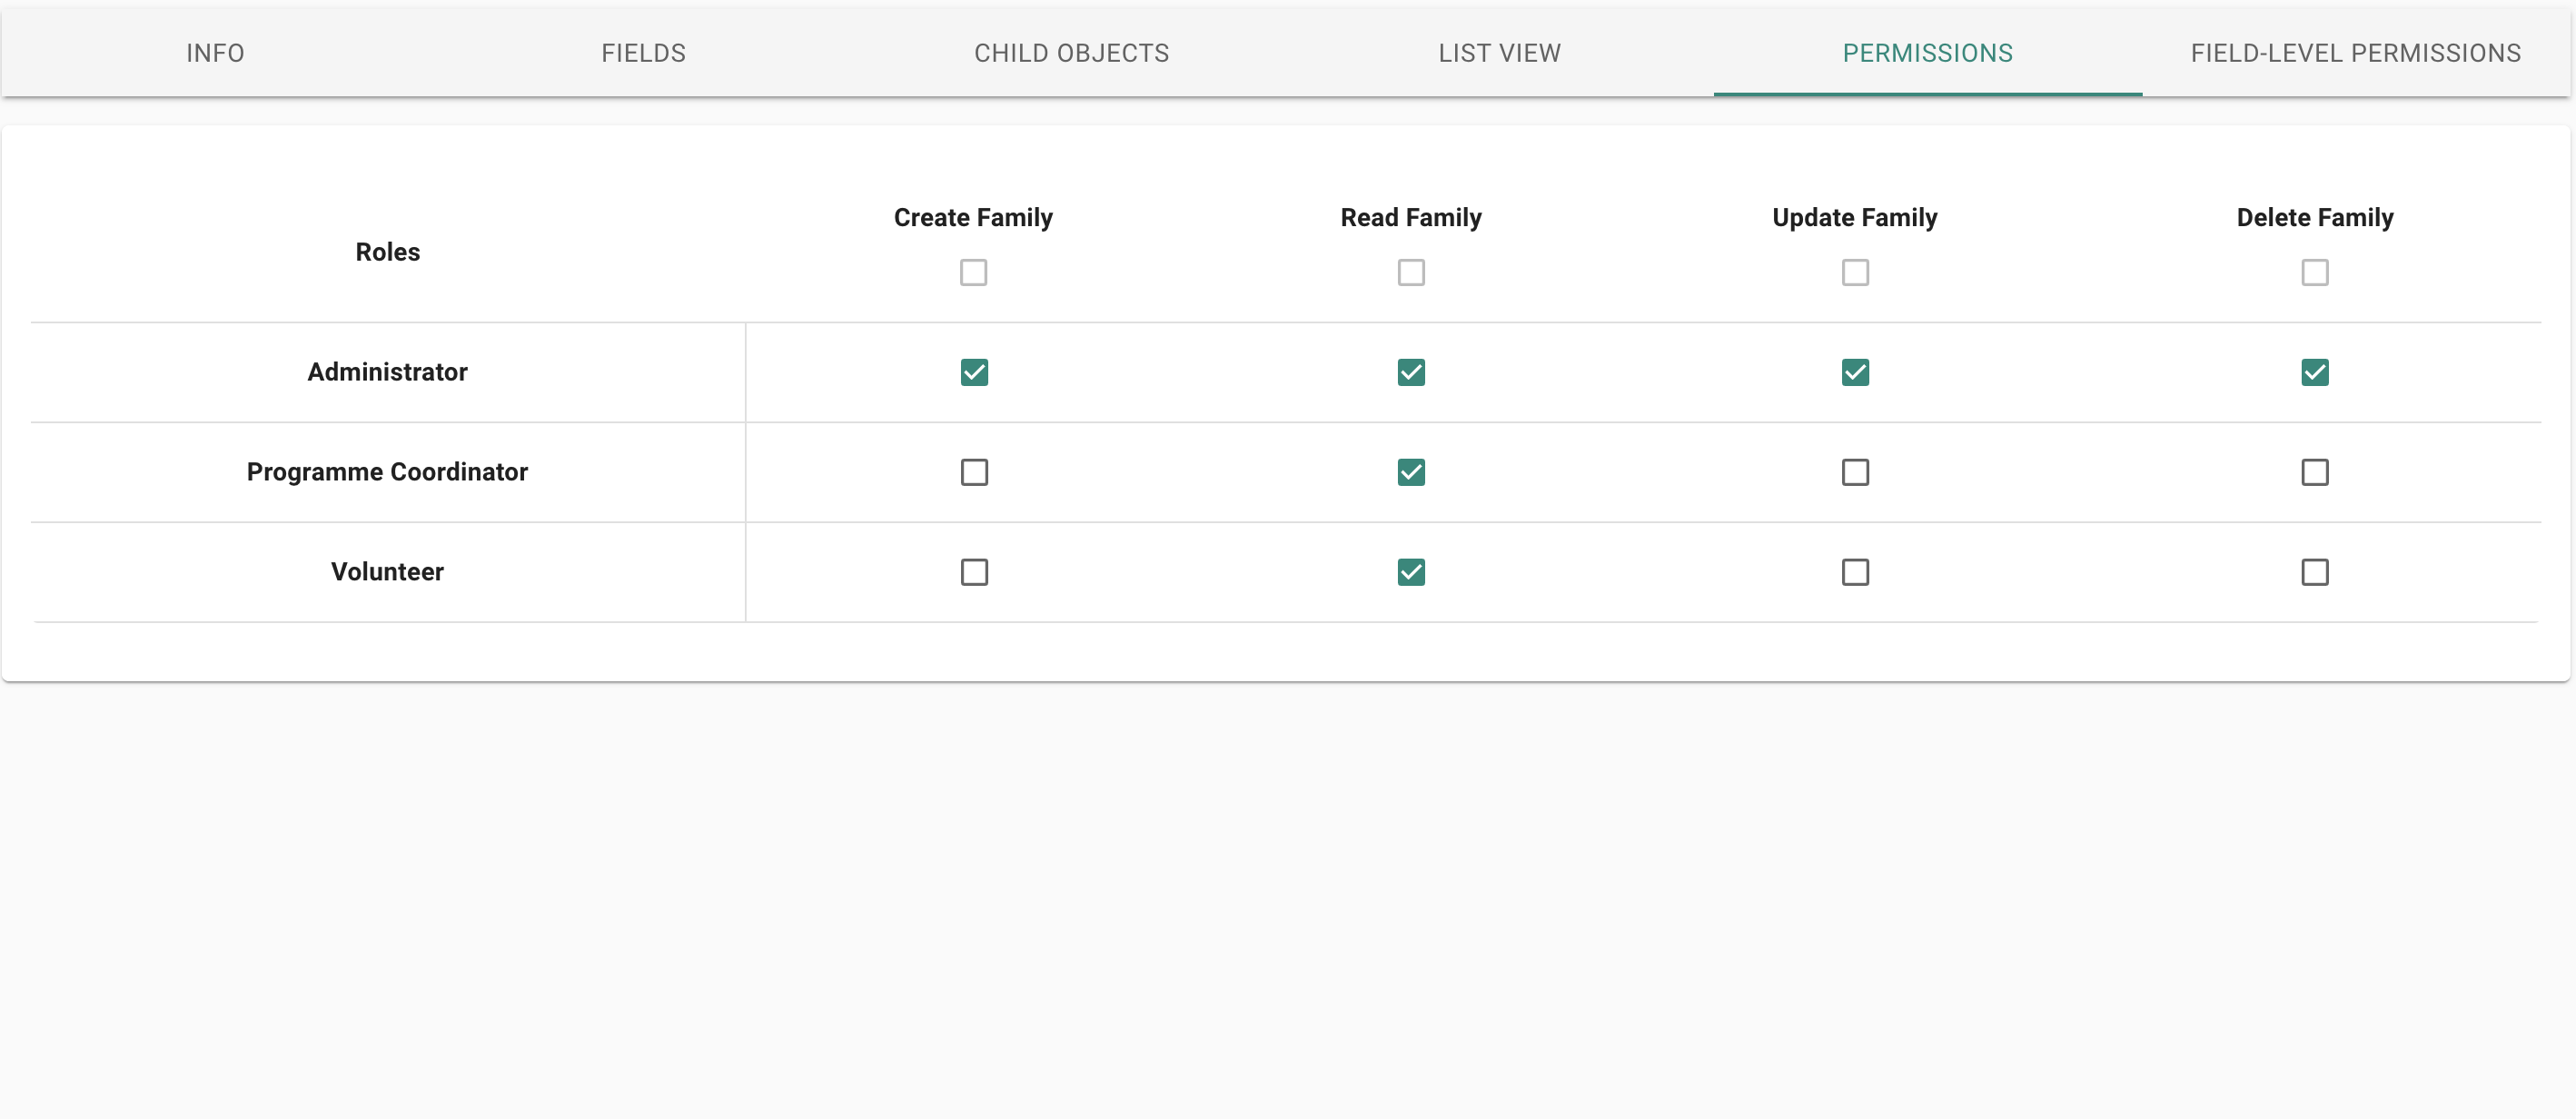Viewport: 2576px width, 1119px height.
Task: Check the Update Family header checkbox
Action: coord(1855,272)
